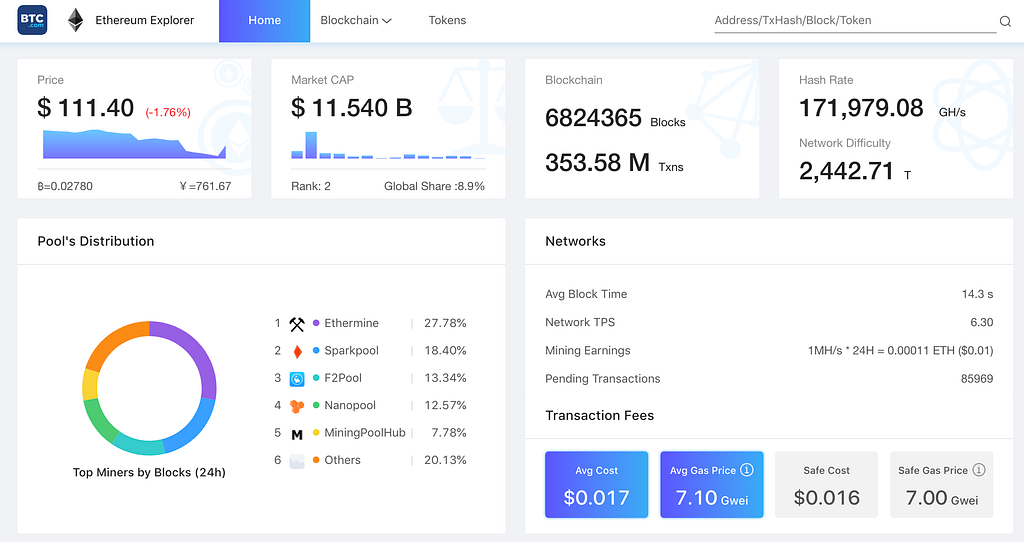Click the Pool's Distribution heading
The height and width of the screenshot is (542, 1024).
(96, 241)
